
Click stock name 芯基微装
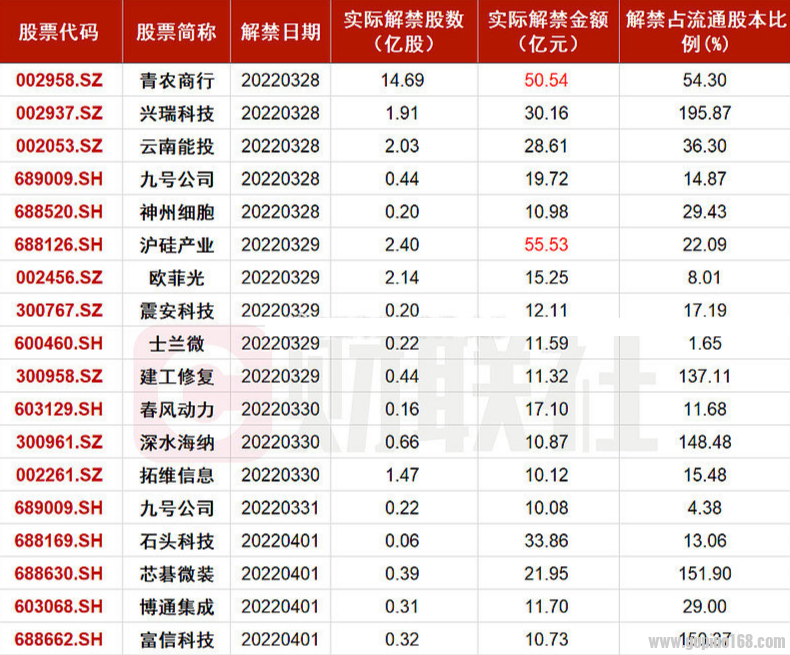coord(177,574)
